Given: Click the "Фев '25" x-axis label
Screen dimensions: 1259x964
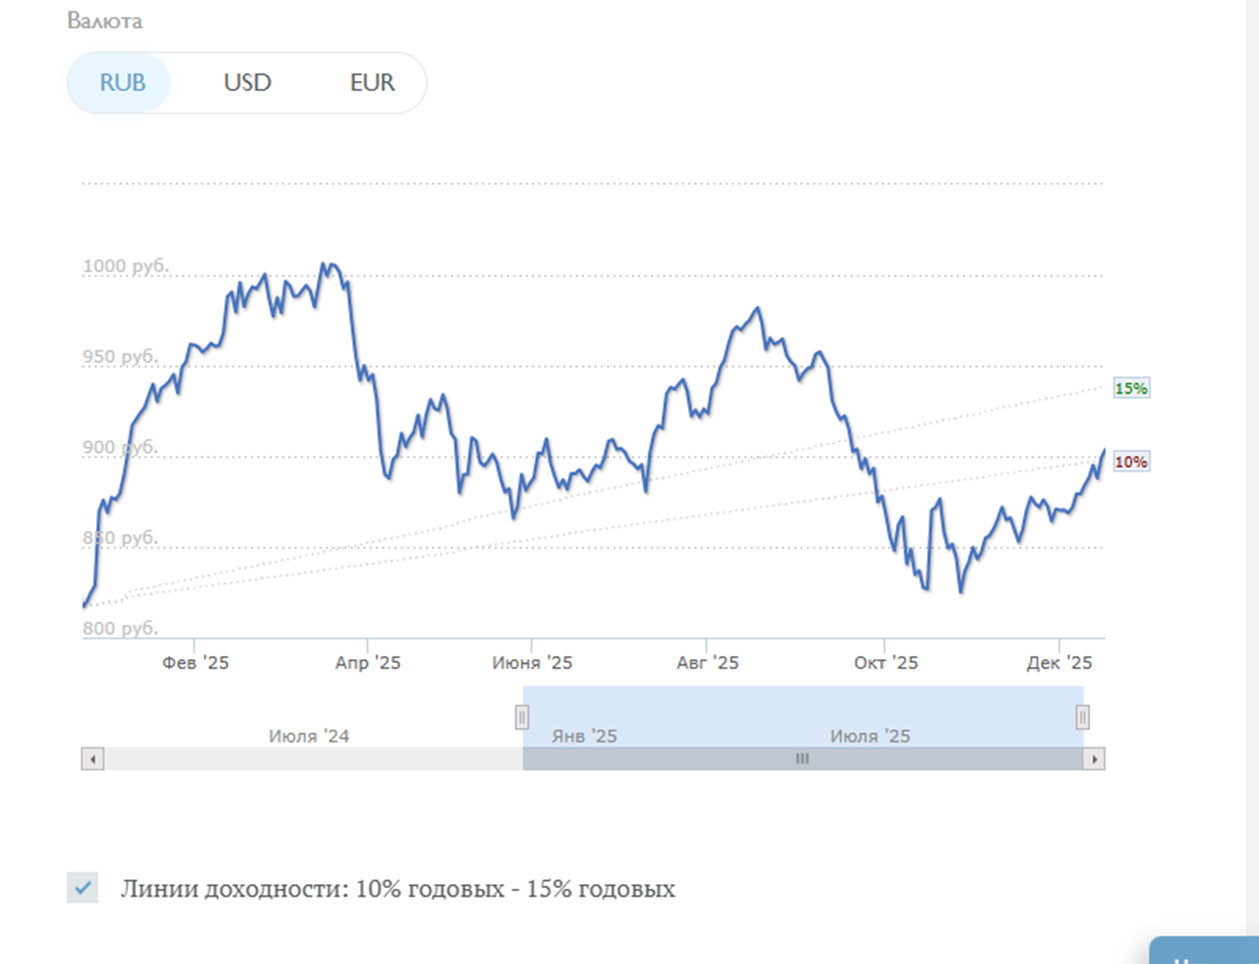Looking at the screenshot, I should 195,663.
